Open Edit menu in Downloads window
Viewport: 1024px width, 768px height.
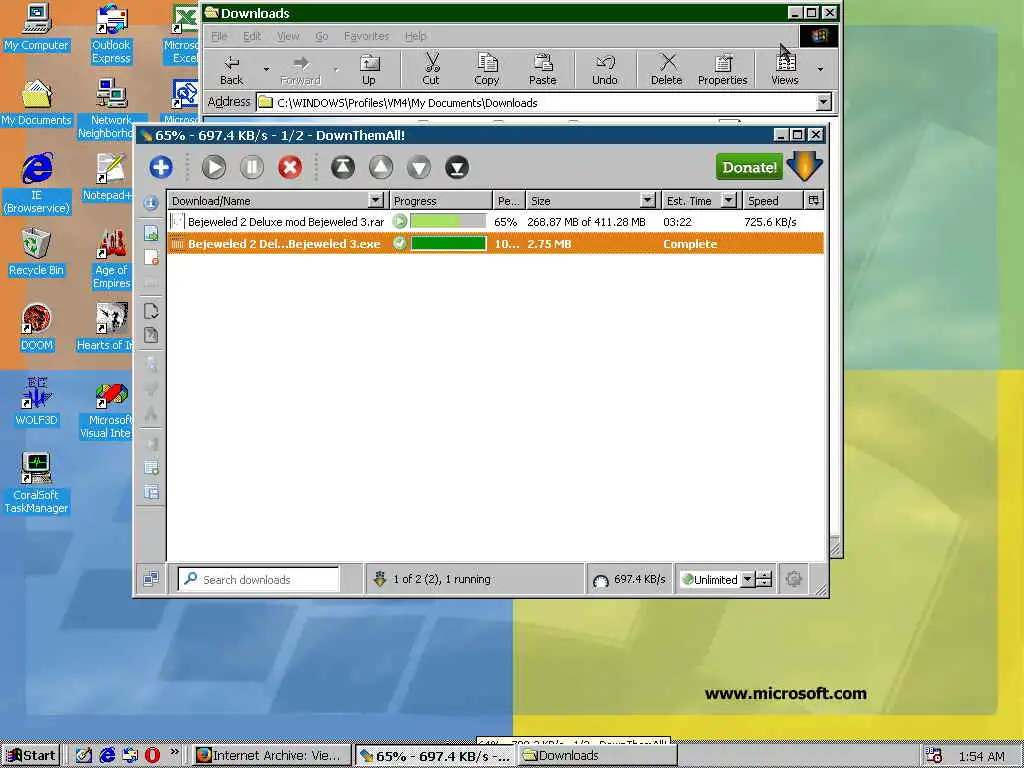point(252,36)
